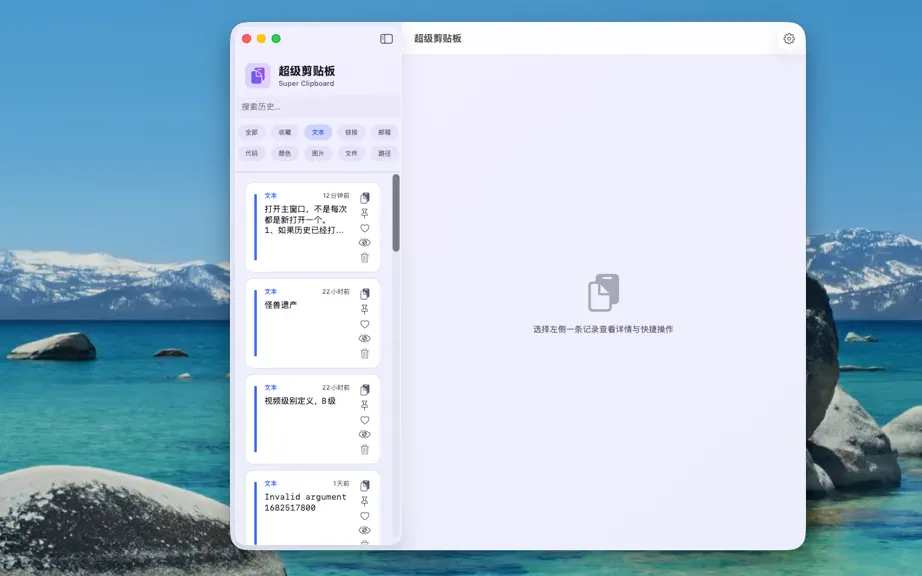The image size is (922, 576).
Task: Pin the "Invalid argument" entry
Action: [x=365, y=500]
